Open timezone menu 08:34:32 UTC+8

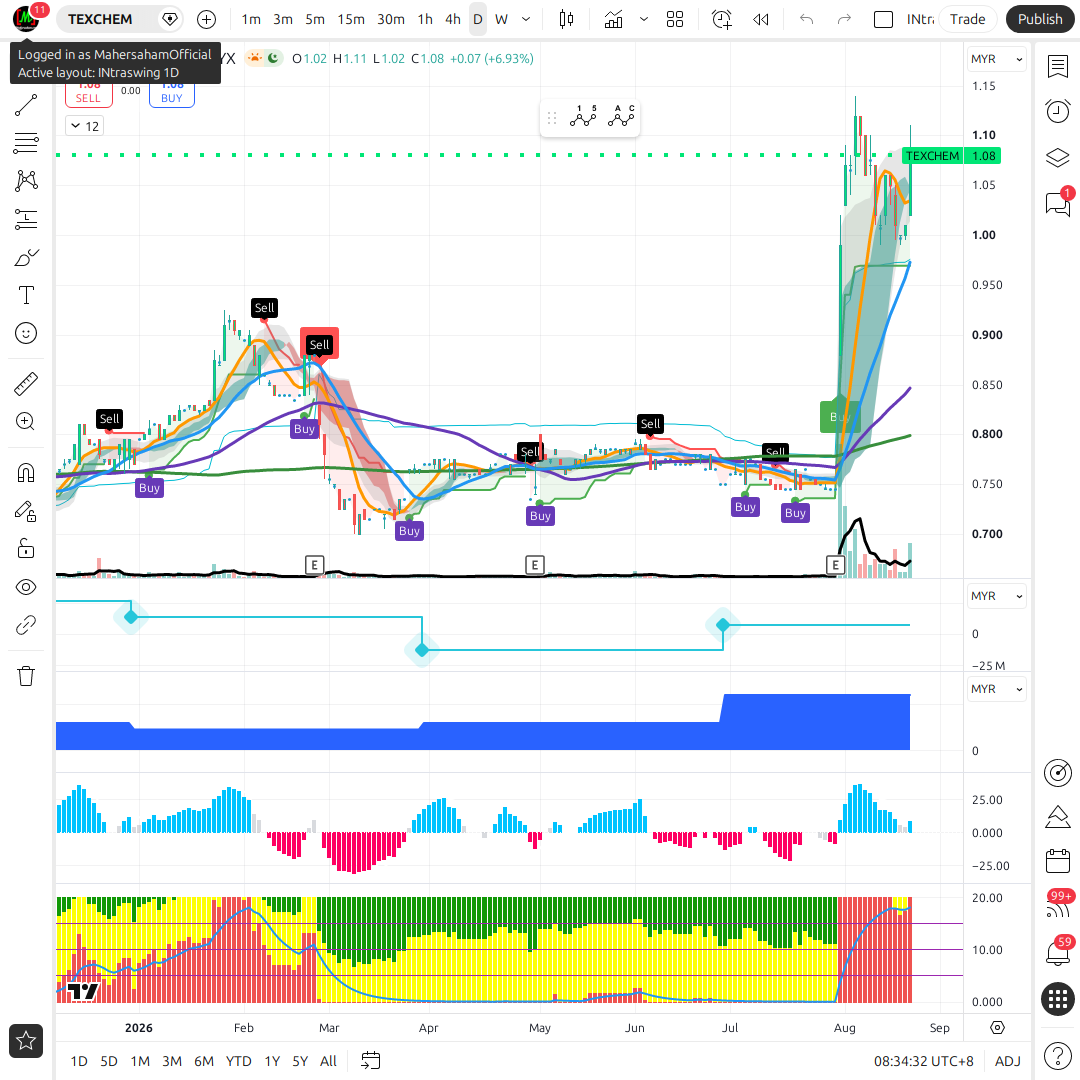tap(924, 1061)
